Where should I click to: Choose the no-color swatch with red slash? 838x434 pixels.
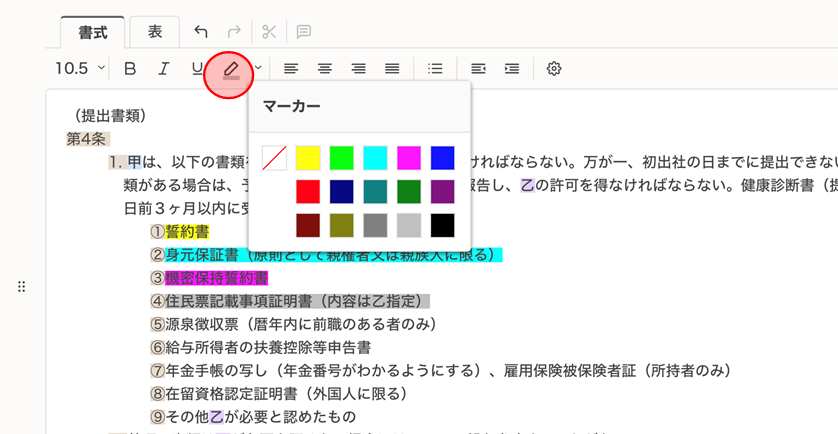click(x=274, y=158)
